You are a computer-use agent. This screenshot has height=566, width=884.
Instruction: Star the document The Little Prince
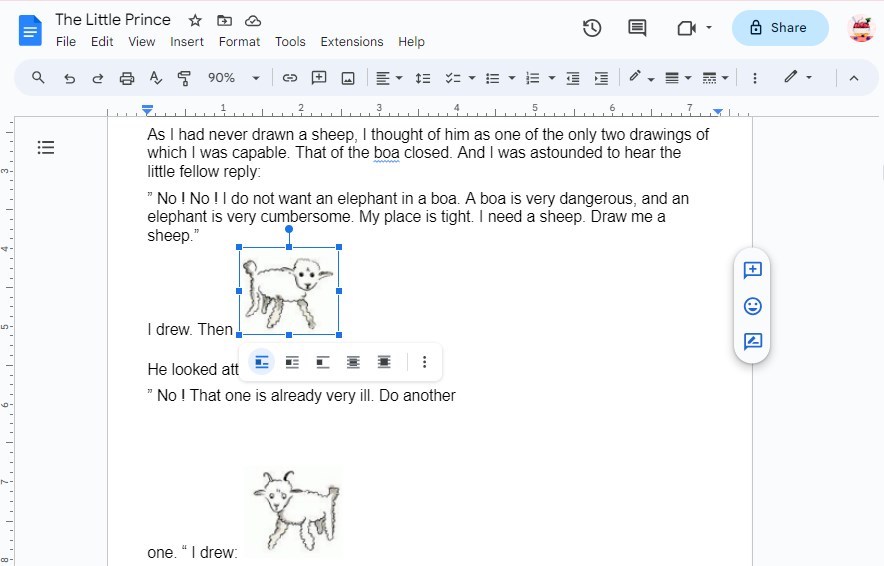pyautogui.click(x=195, y=21)
